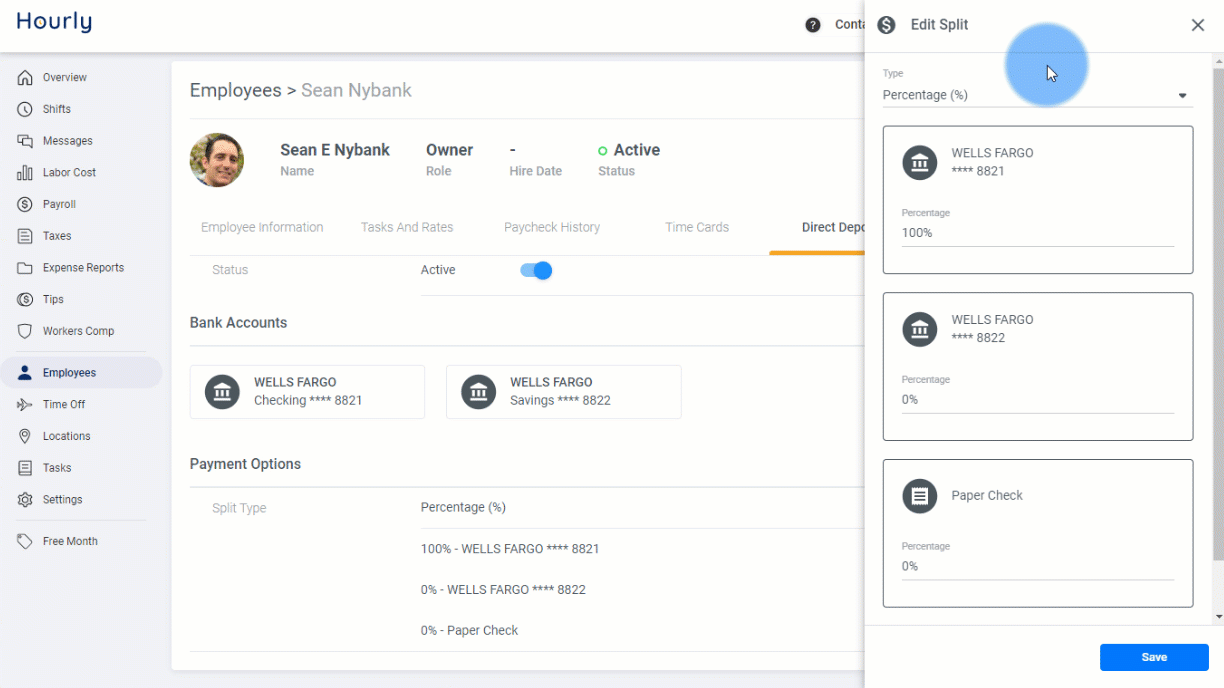This screenshot has height=688, width=1224.
Task: Switch to the Paycheck History tab
Action: pyautogui.click(x=552, y=227)
